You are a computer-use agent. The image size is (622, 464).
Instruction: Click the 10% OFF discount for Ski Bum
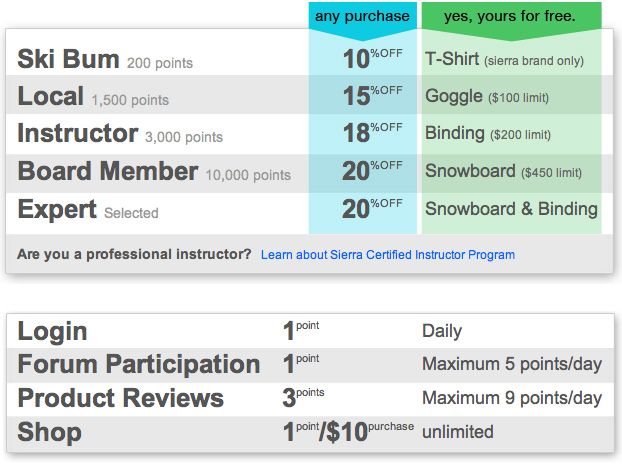(371, 59)
